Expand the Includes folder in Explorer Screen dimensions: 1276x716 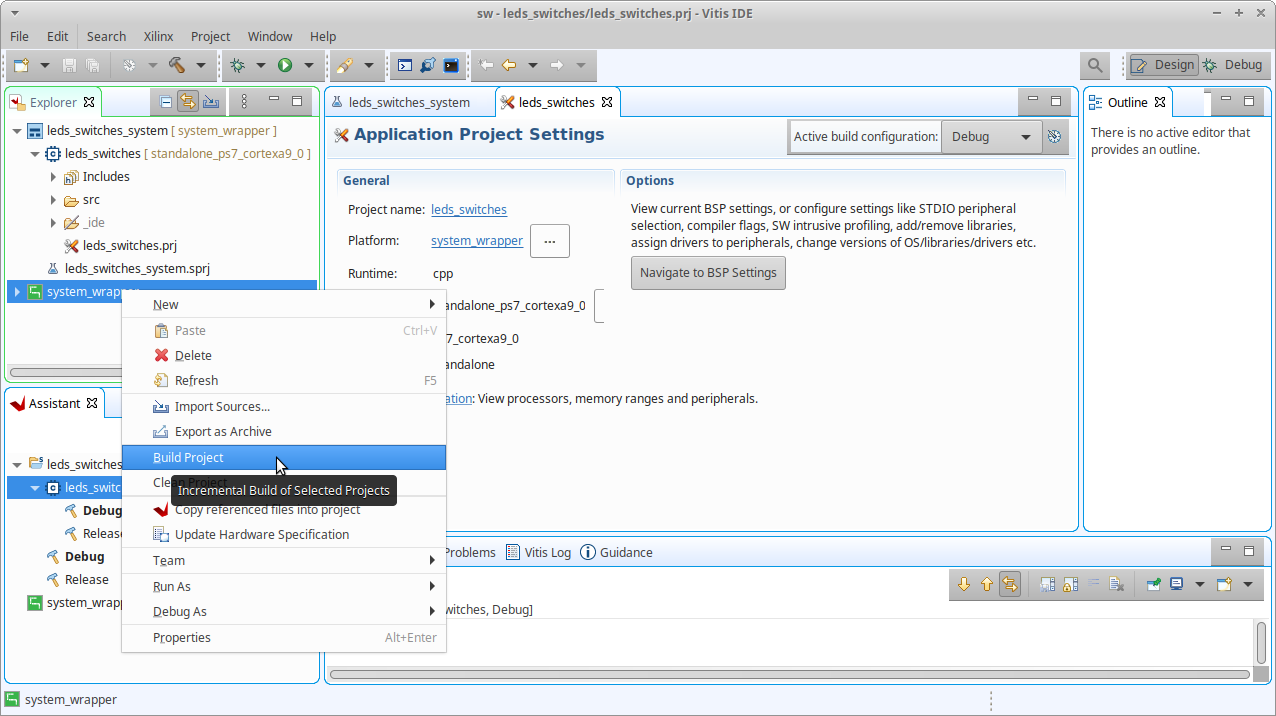tap(54, 177)
